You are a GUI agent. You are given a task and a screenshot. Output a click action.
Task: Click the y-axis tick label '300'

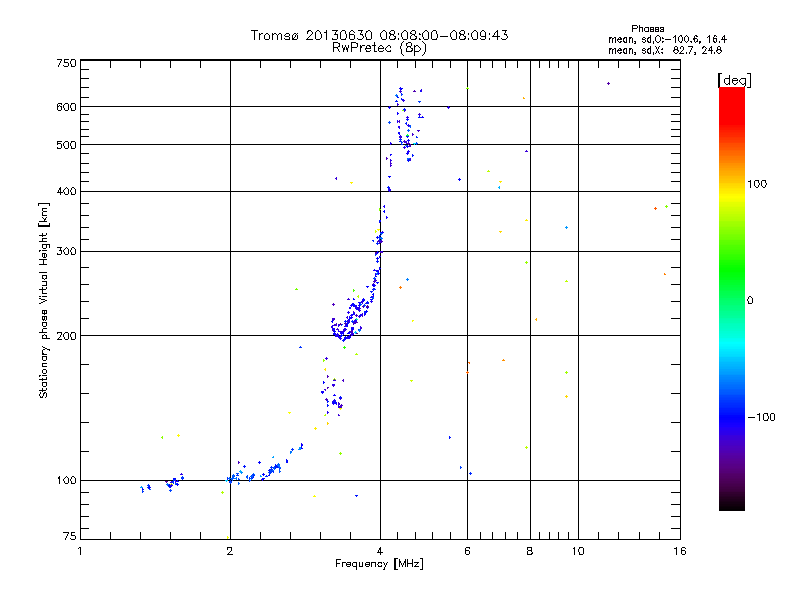point(66,251)
